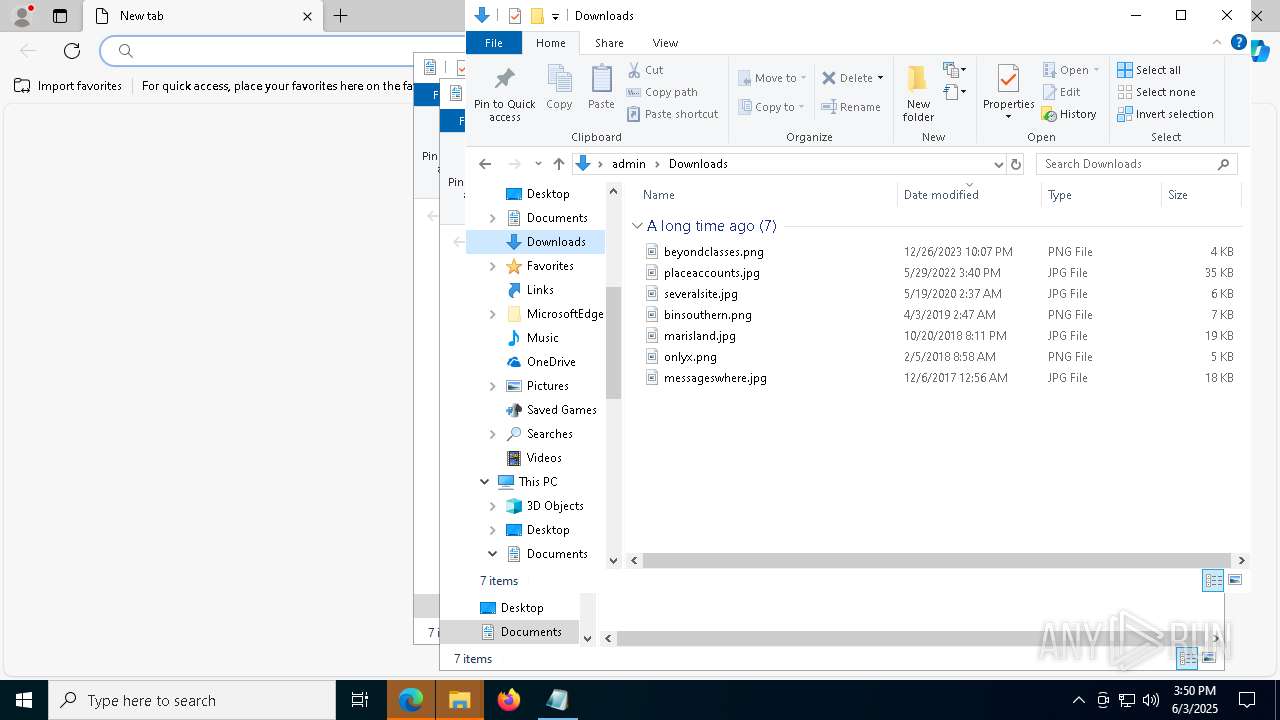Image resolution: width=1280 pixels, height=720 pixels.
Task: Open History in ribbon
Action: click(x=1069, y=114)
